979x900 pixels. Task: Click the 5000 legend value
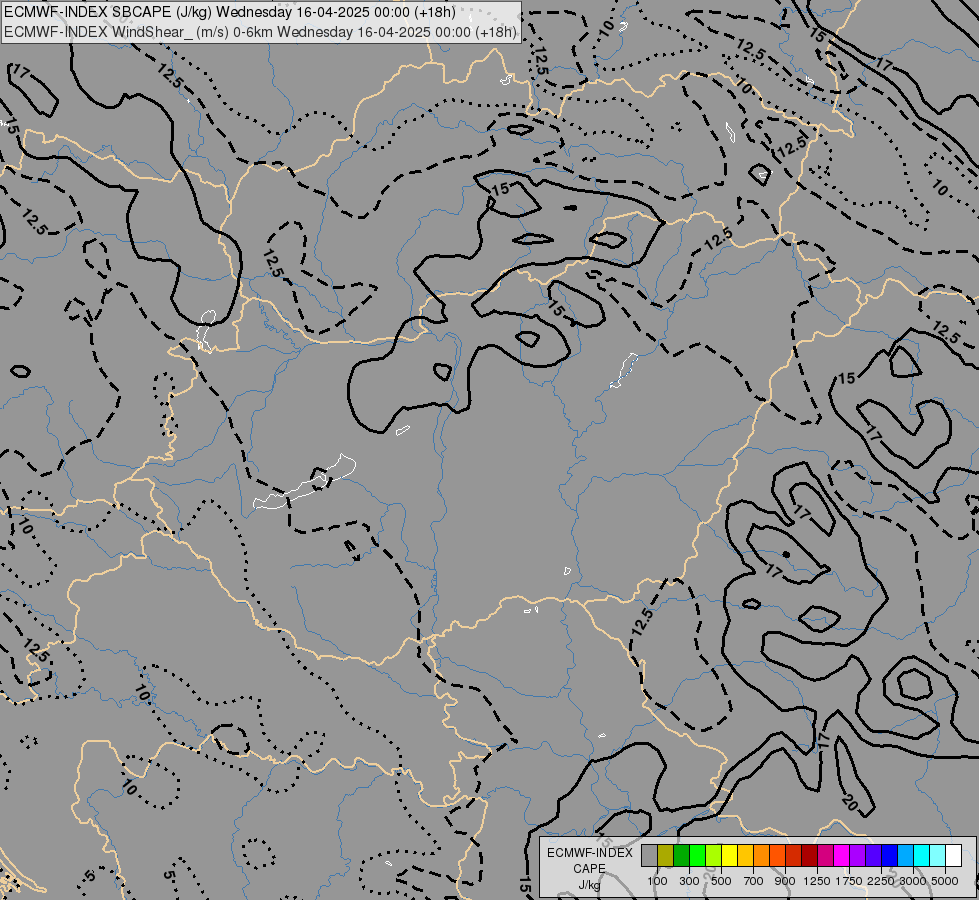coord(945,881)
